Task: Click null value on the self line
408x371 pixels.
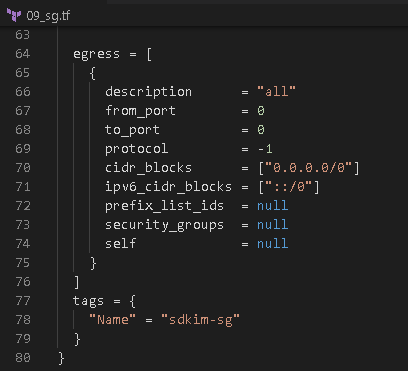Action: coord(273,244)
